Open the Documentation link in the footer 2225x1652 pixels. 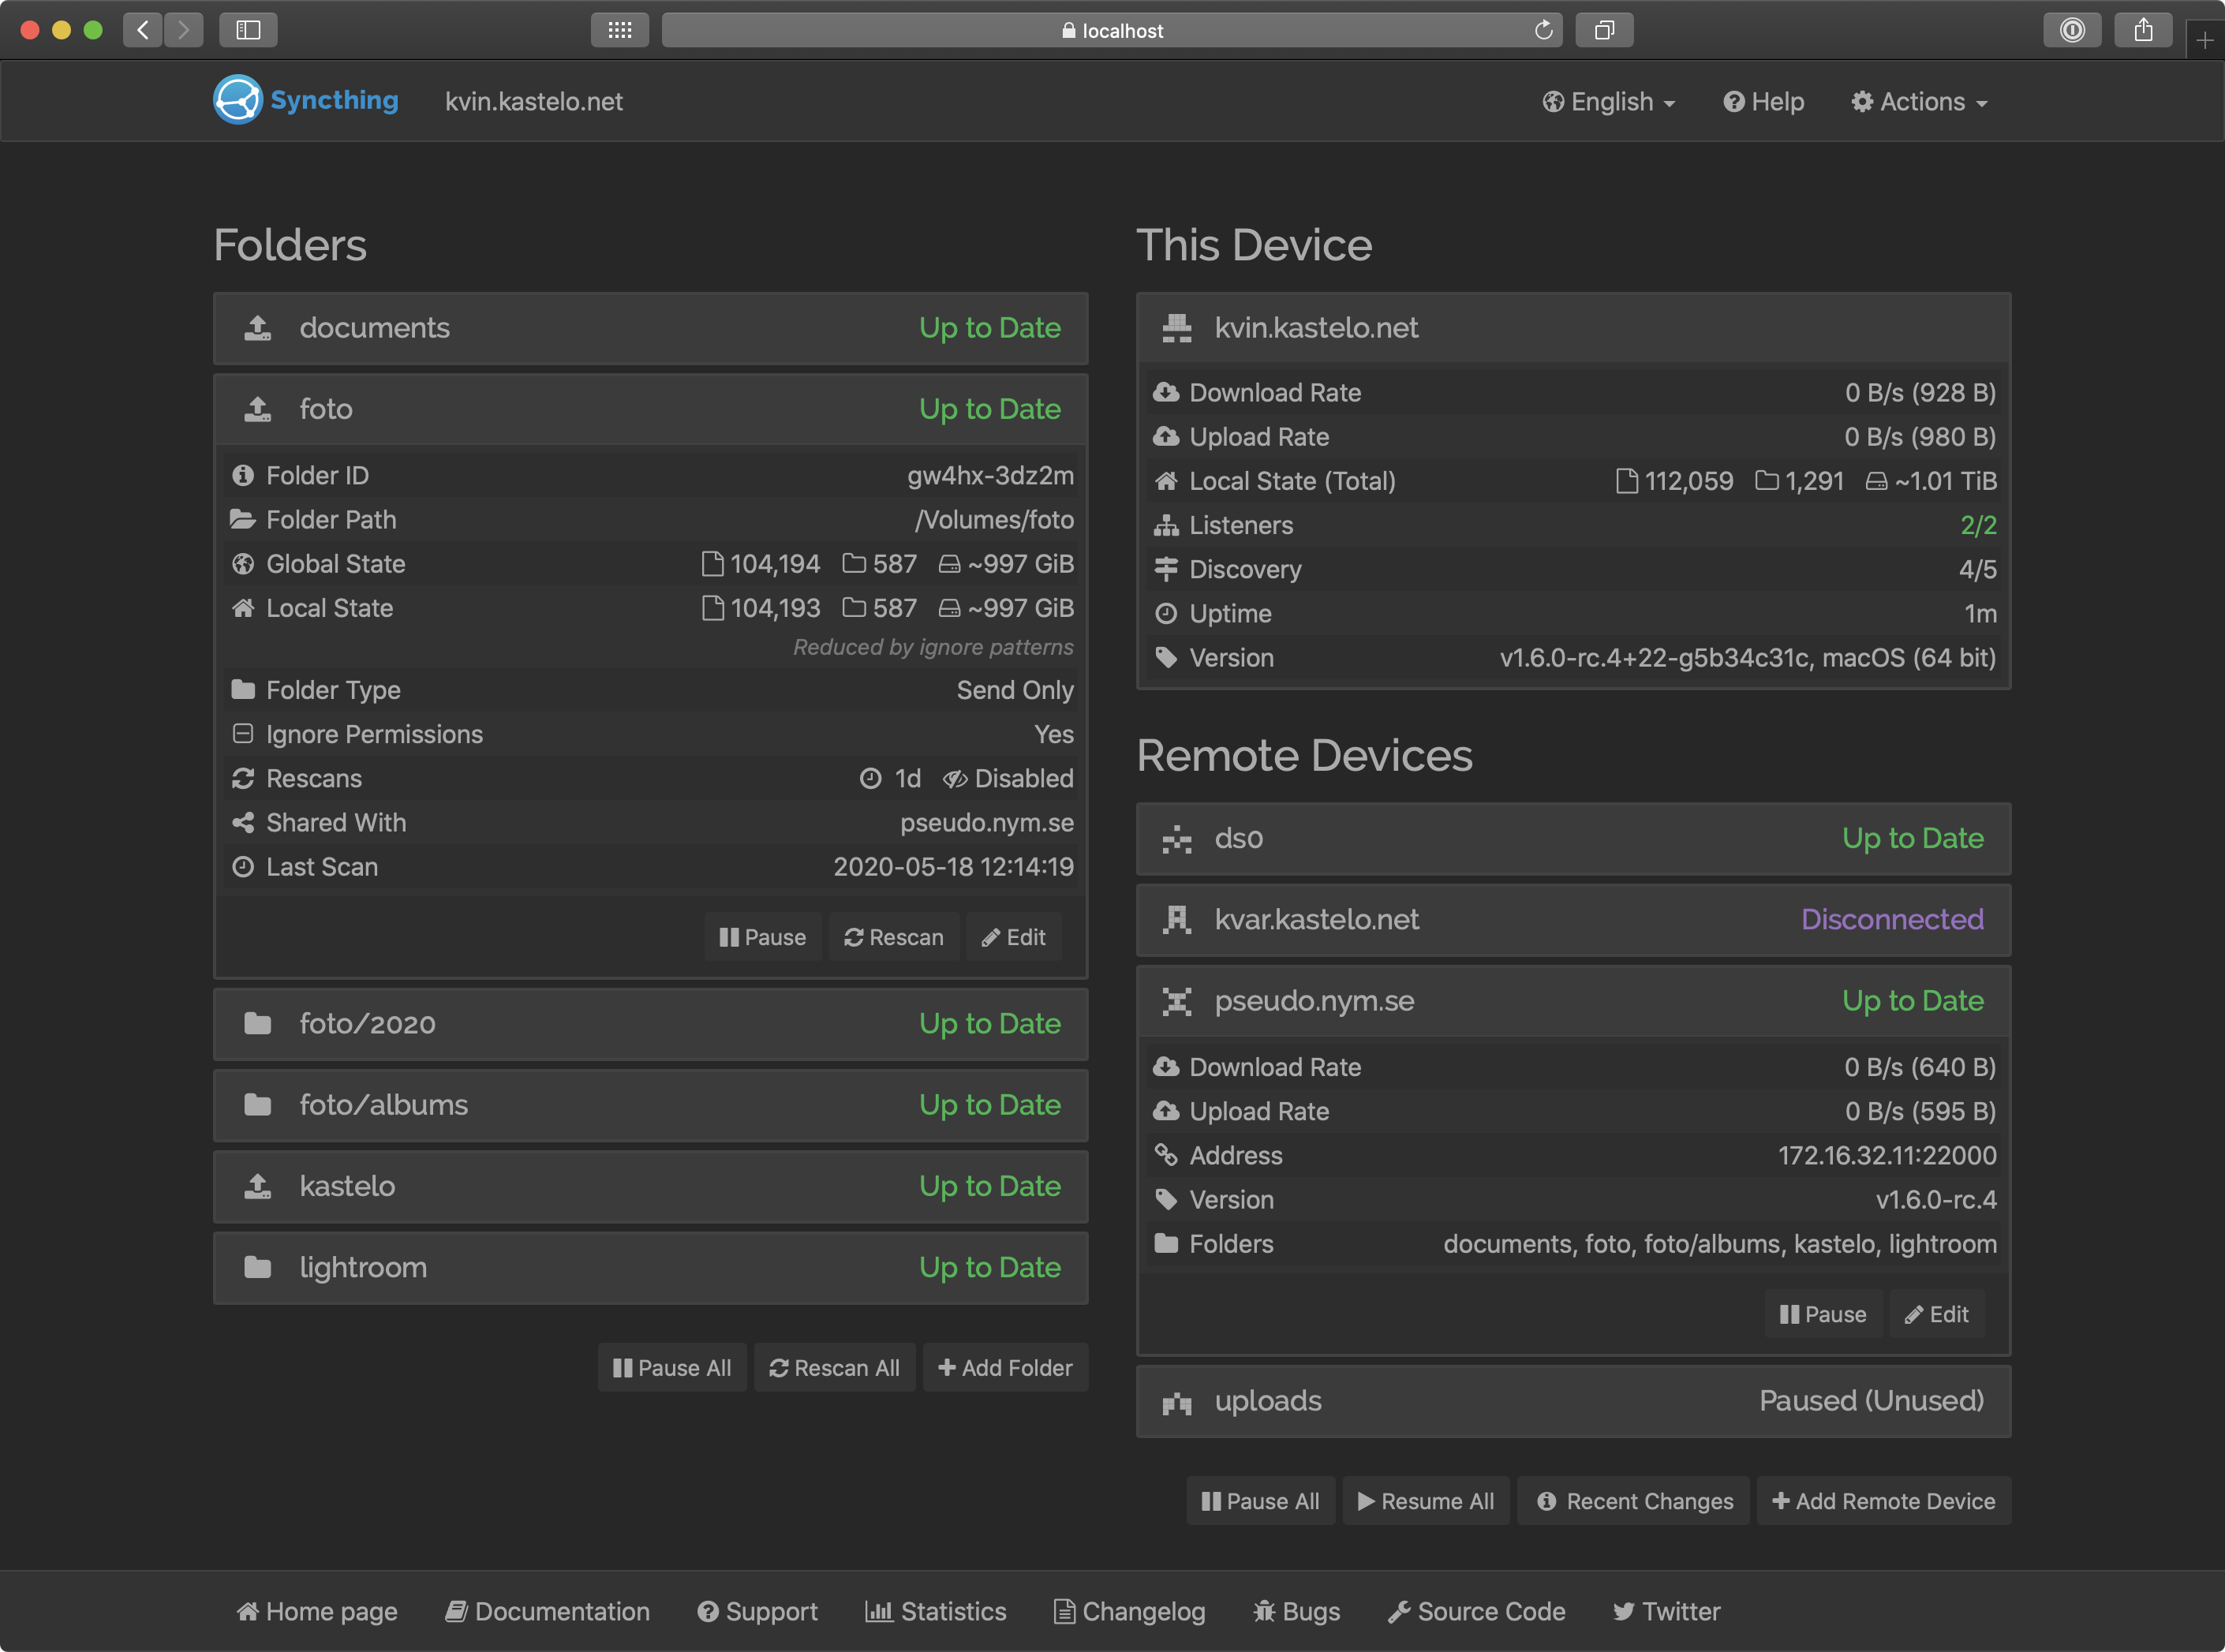[548, 1611]
